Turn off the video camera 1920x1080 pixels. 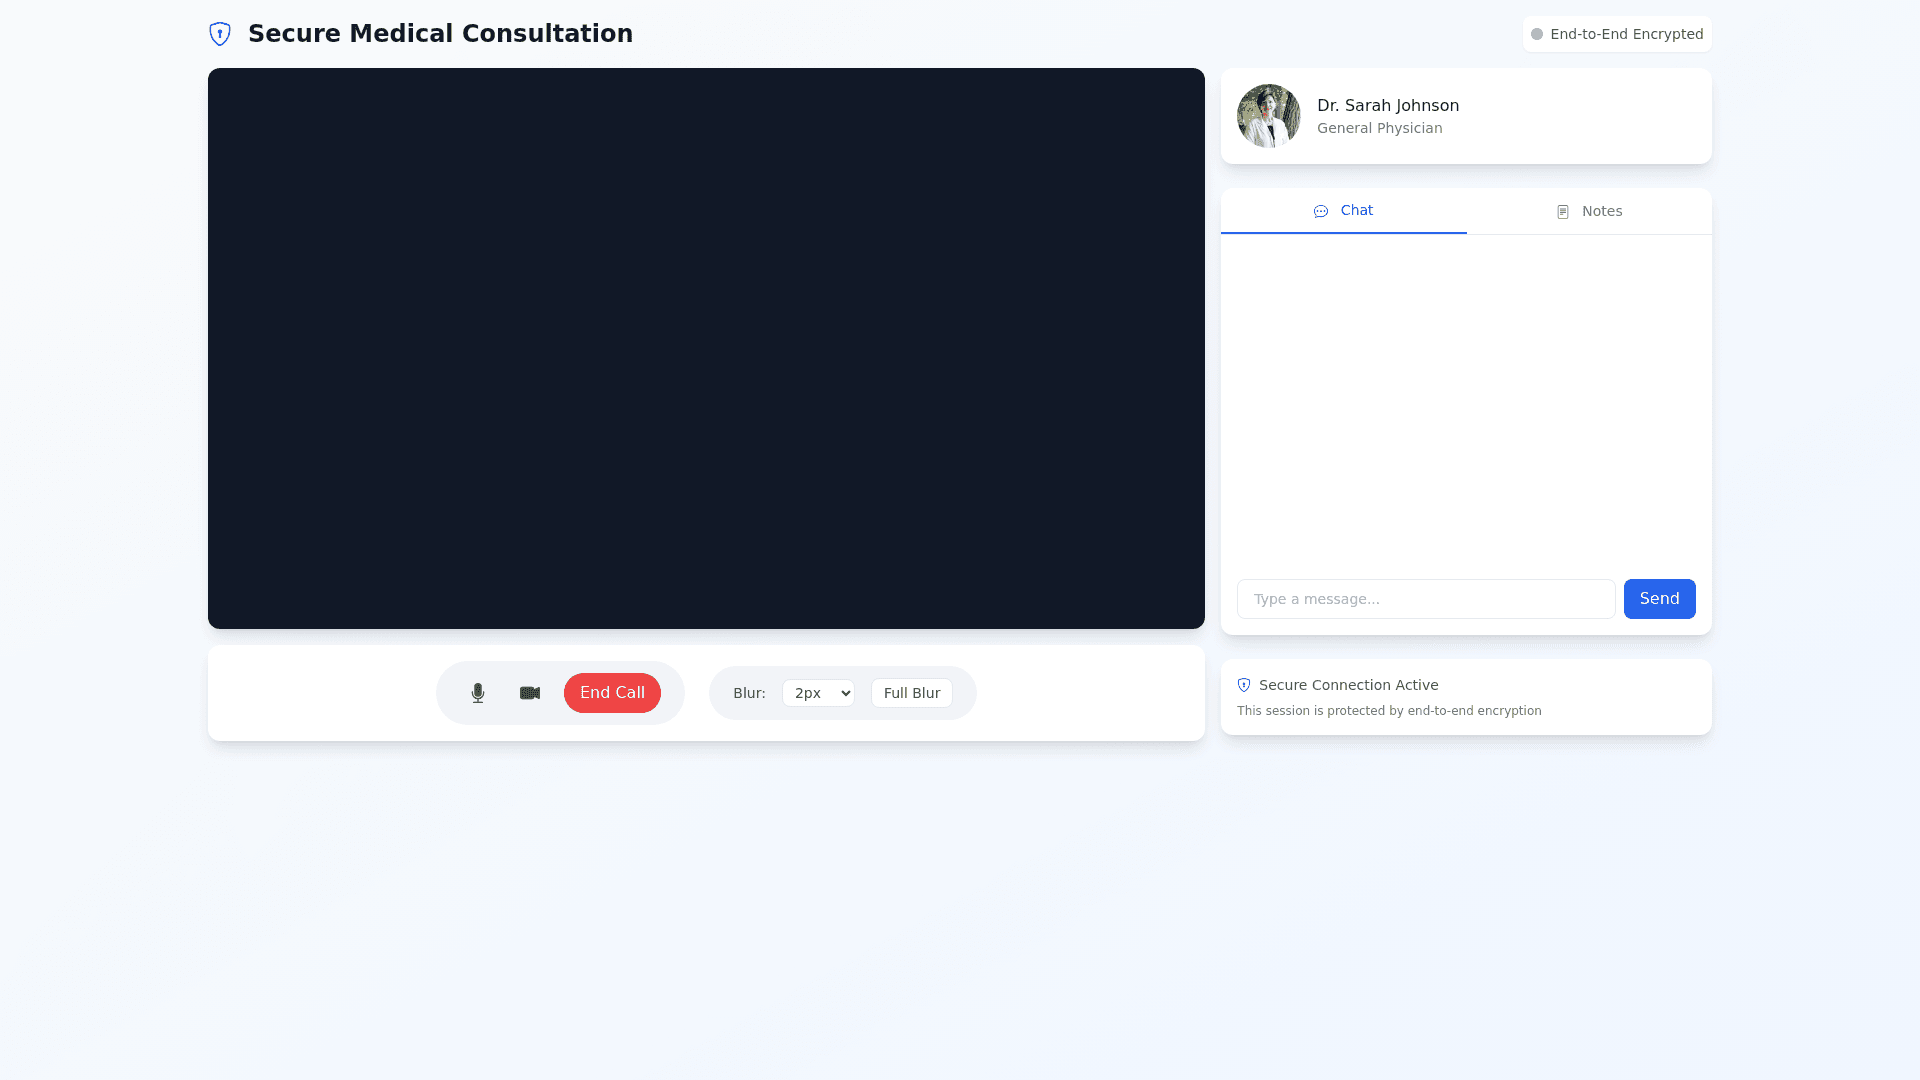[x=530, y=693]
